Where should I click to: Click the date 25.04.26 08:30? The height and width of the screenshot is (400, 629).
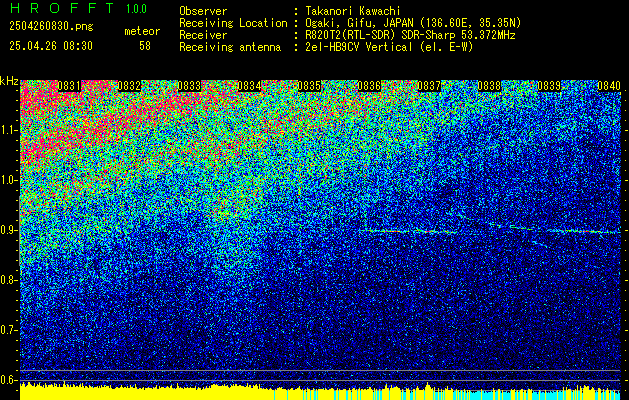point(51,46)
